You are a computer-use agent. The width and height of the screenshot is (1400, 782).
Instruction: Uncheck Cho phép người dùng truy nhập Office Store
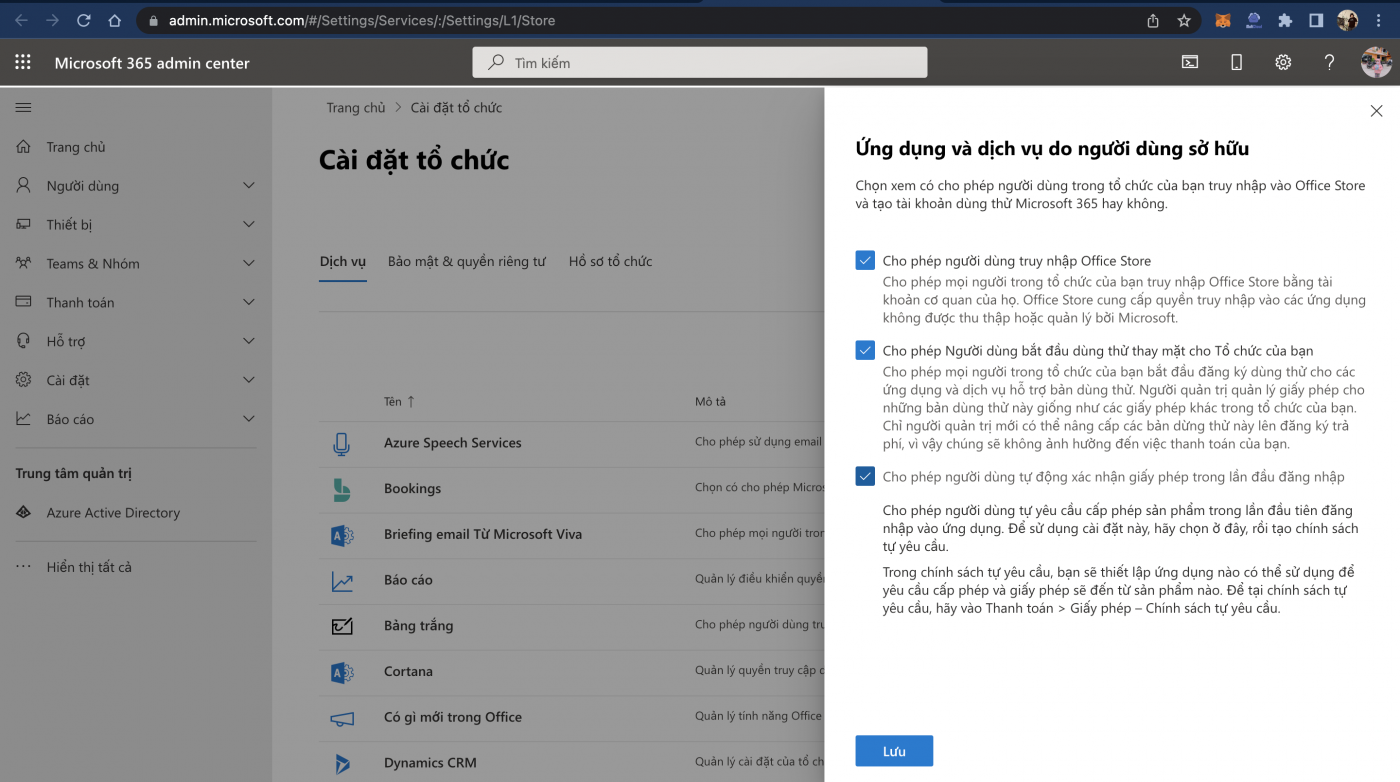(x=865, y=260)
